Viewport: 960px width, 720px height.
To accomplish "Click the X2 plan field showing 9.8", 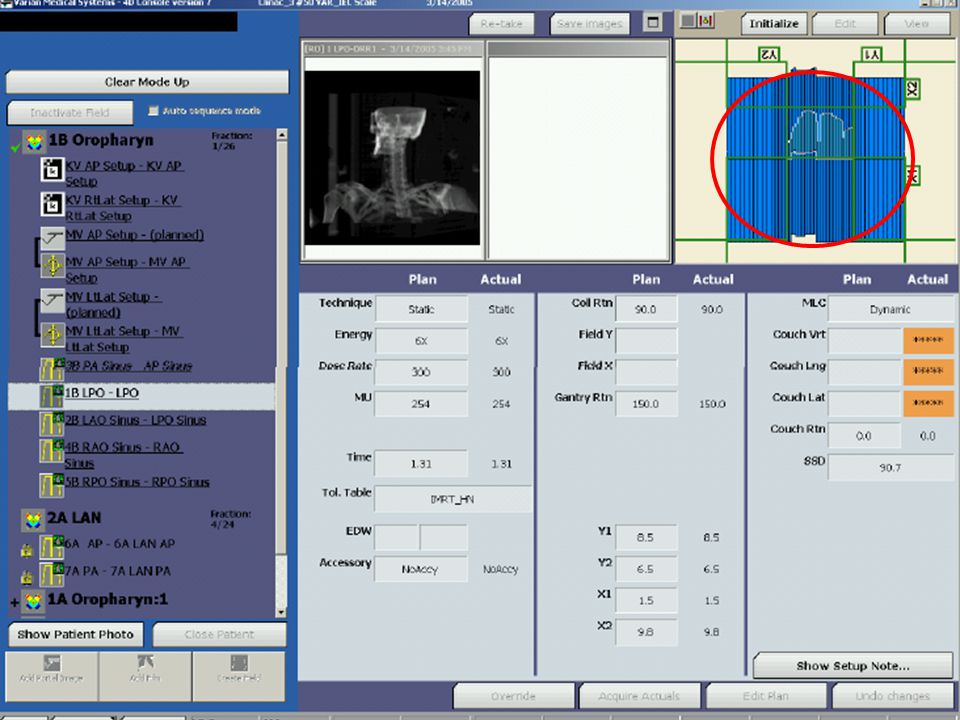I will click(x=647, y=632).
